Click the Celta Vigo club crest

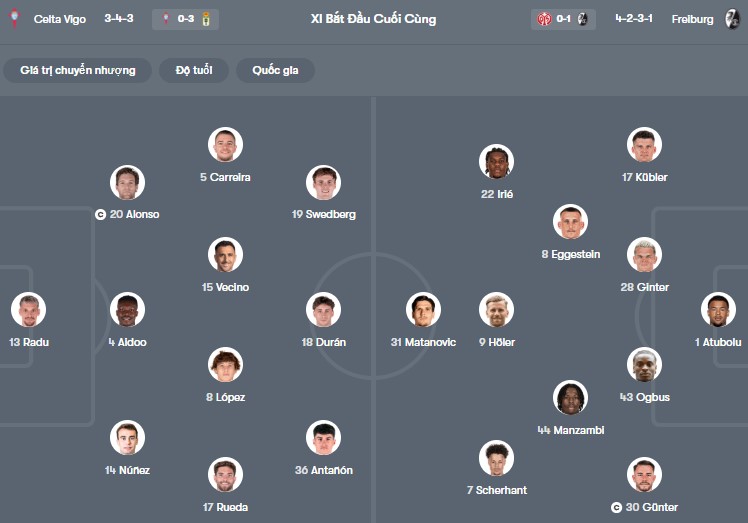point(14,19)
